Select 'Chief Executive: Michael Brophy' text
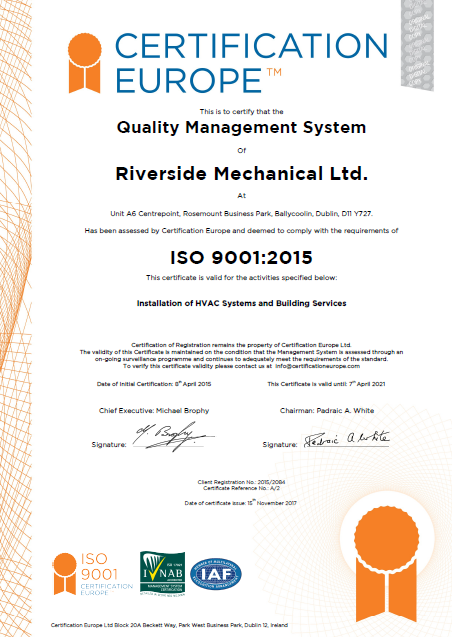The height and width of the screenshot is (637, 452). [154, 411]
